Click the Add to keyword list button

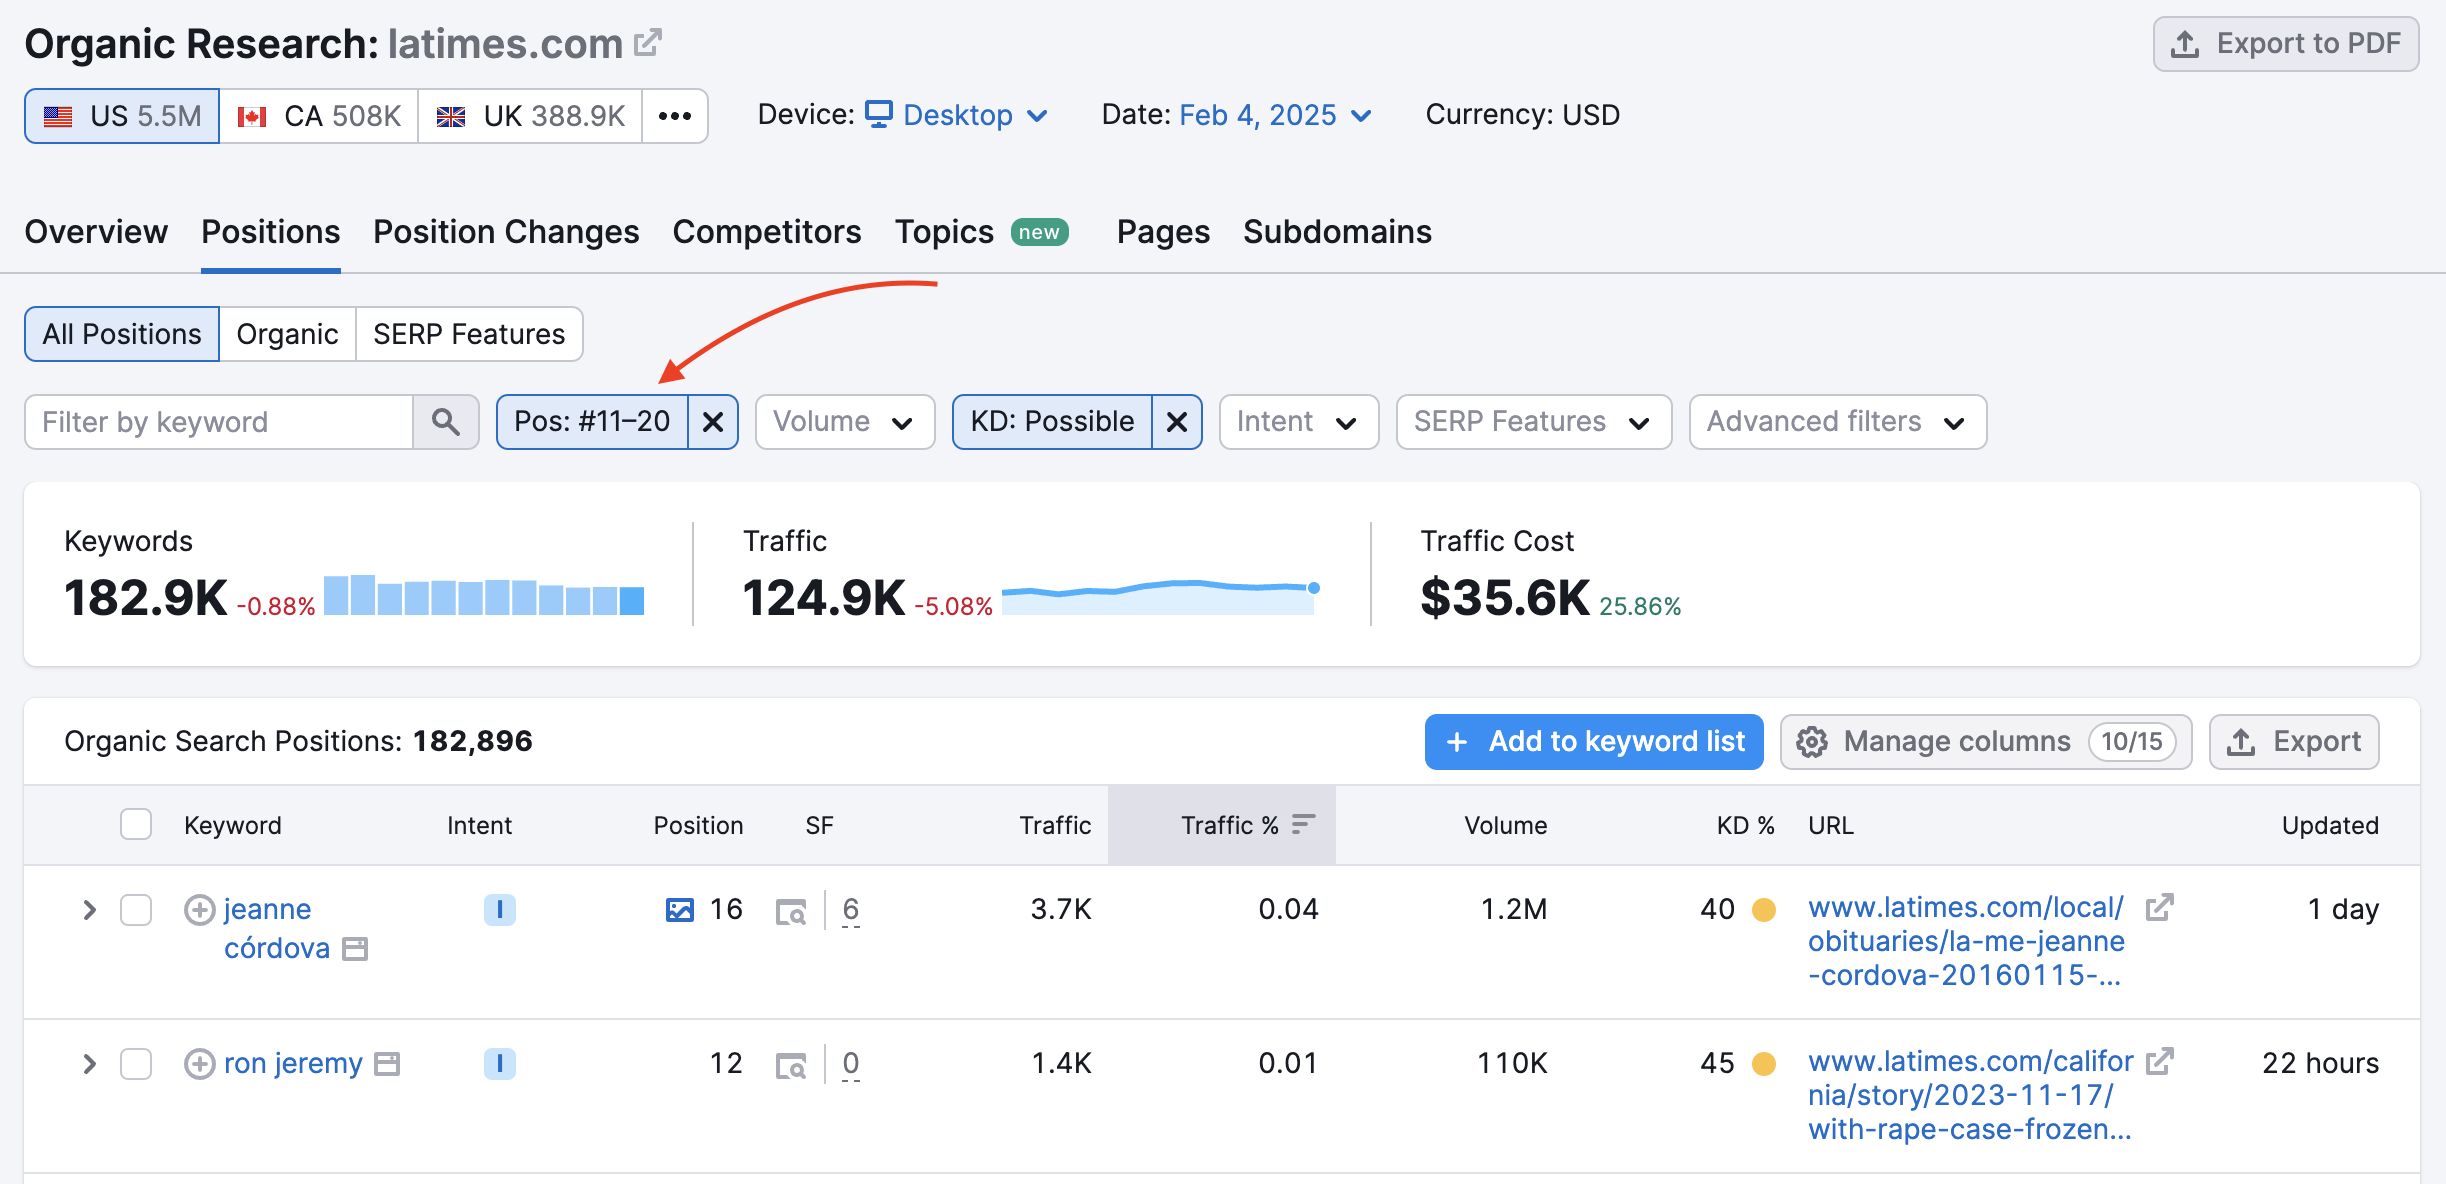tap(1591, 741)
